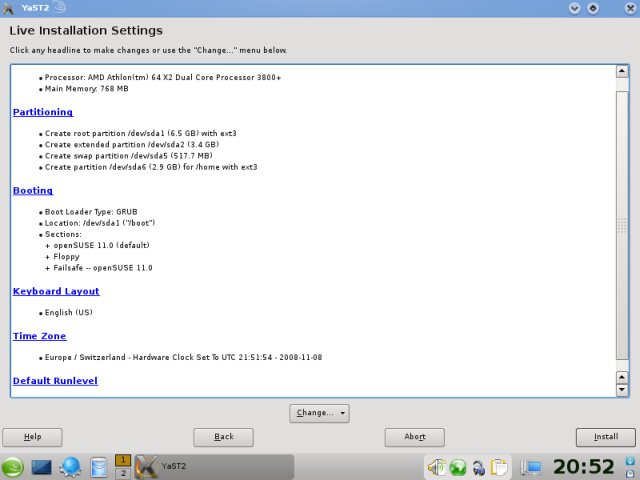
Task: Select text 'Create extended partition /dev/sda2'
Action: [115, 144]
